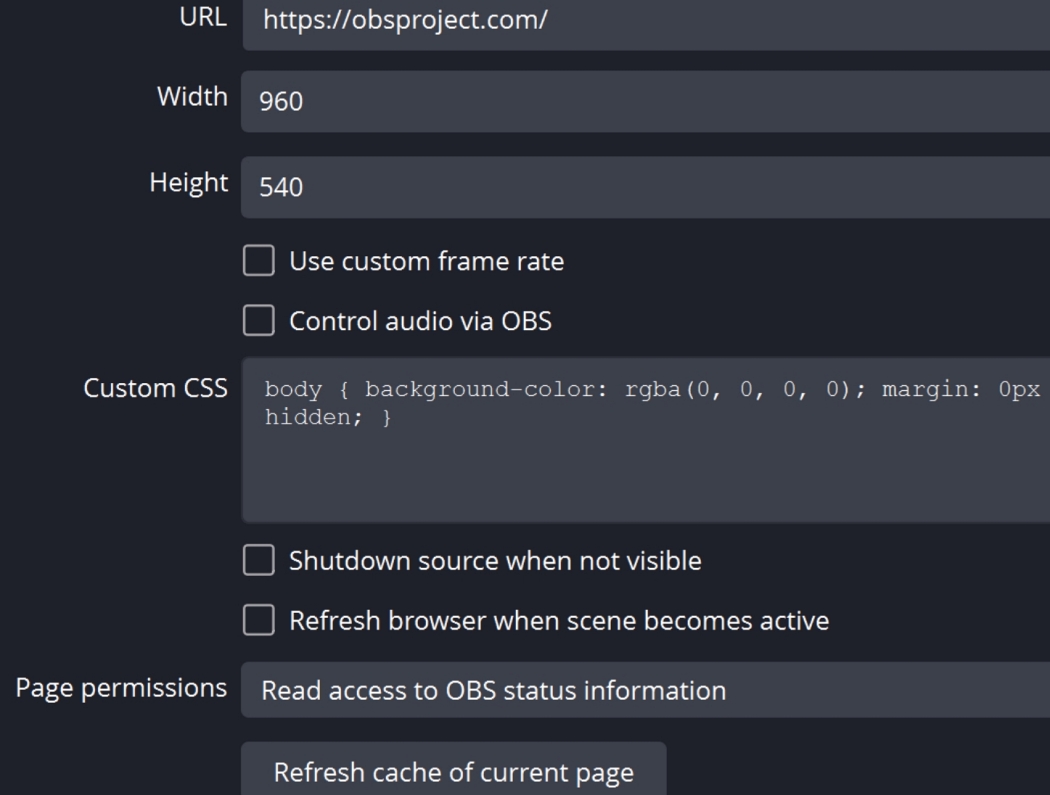The width and height of the screenshot is (1050, 795).
Task: Click the Width field showing 960
Action: 646,101
